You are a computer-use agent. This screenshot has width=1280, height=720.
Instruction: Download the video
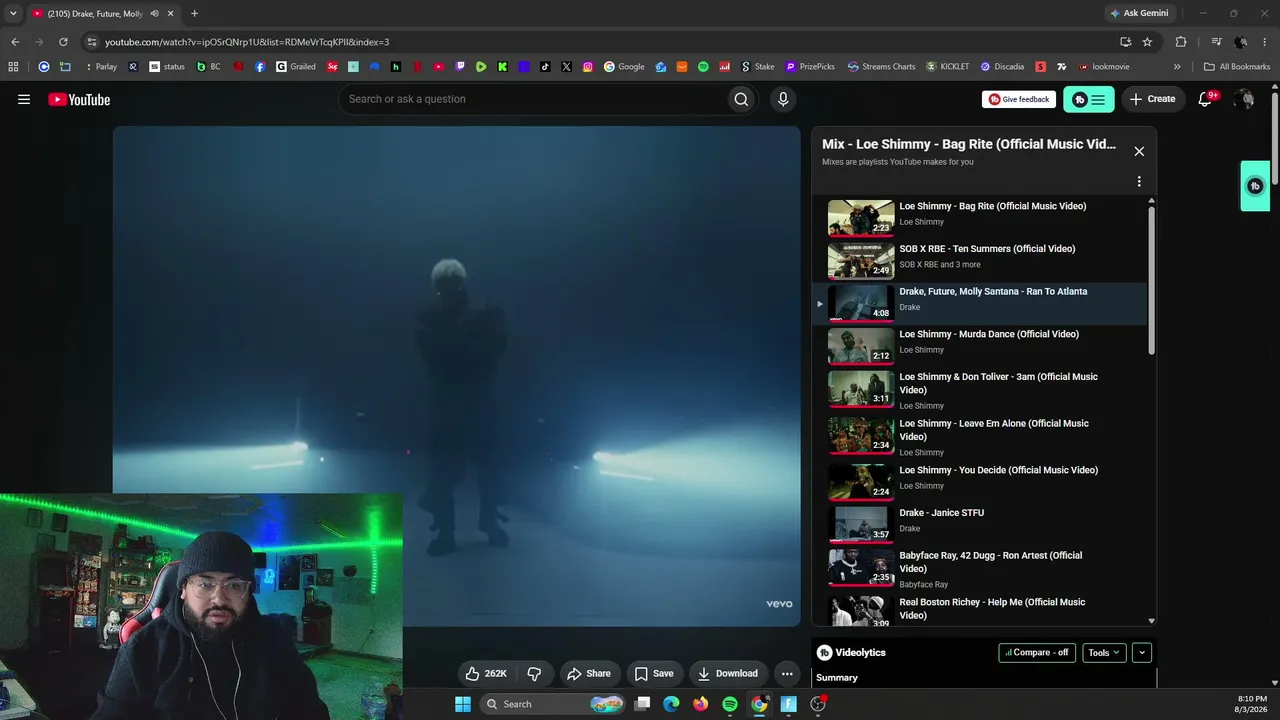(x=728, y=673)
